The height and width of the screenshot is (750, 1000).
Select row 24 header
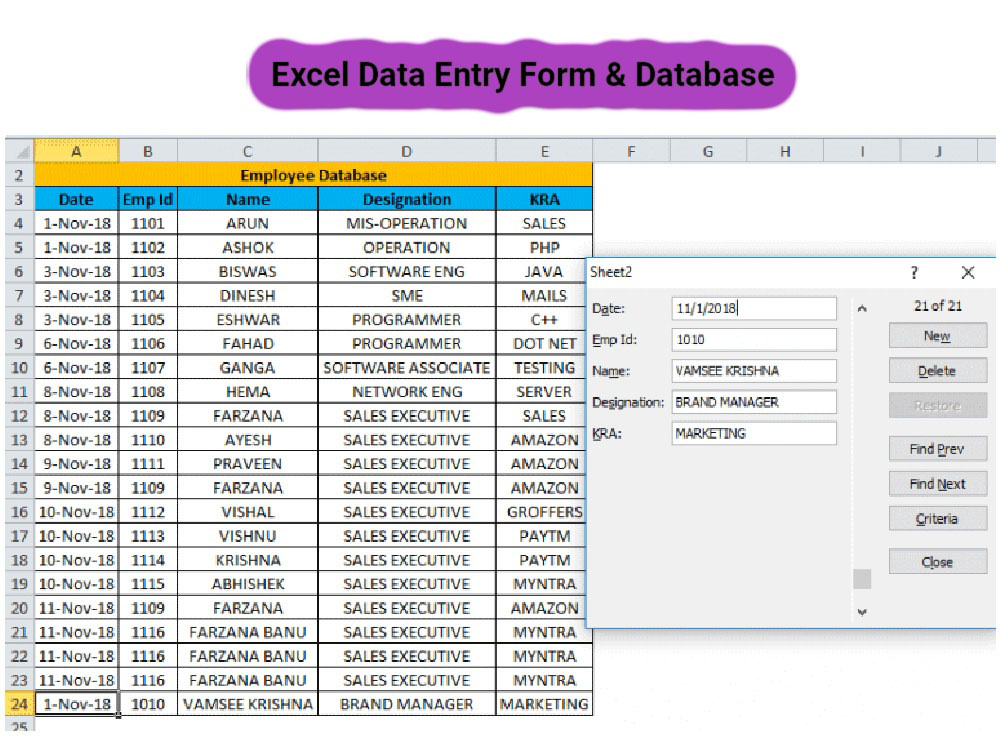pos(20,704)
